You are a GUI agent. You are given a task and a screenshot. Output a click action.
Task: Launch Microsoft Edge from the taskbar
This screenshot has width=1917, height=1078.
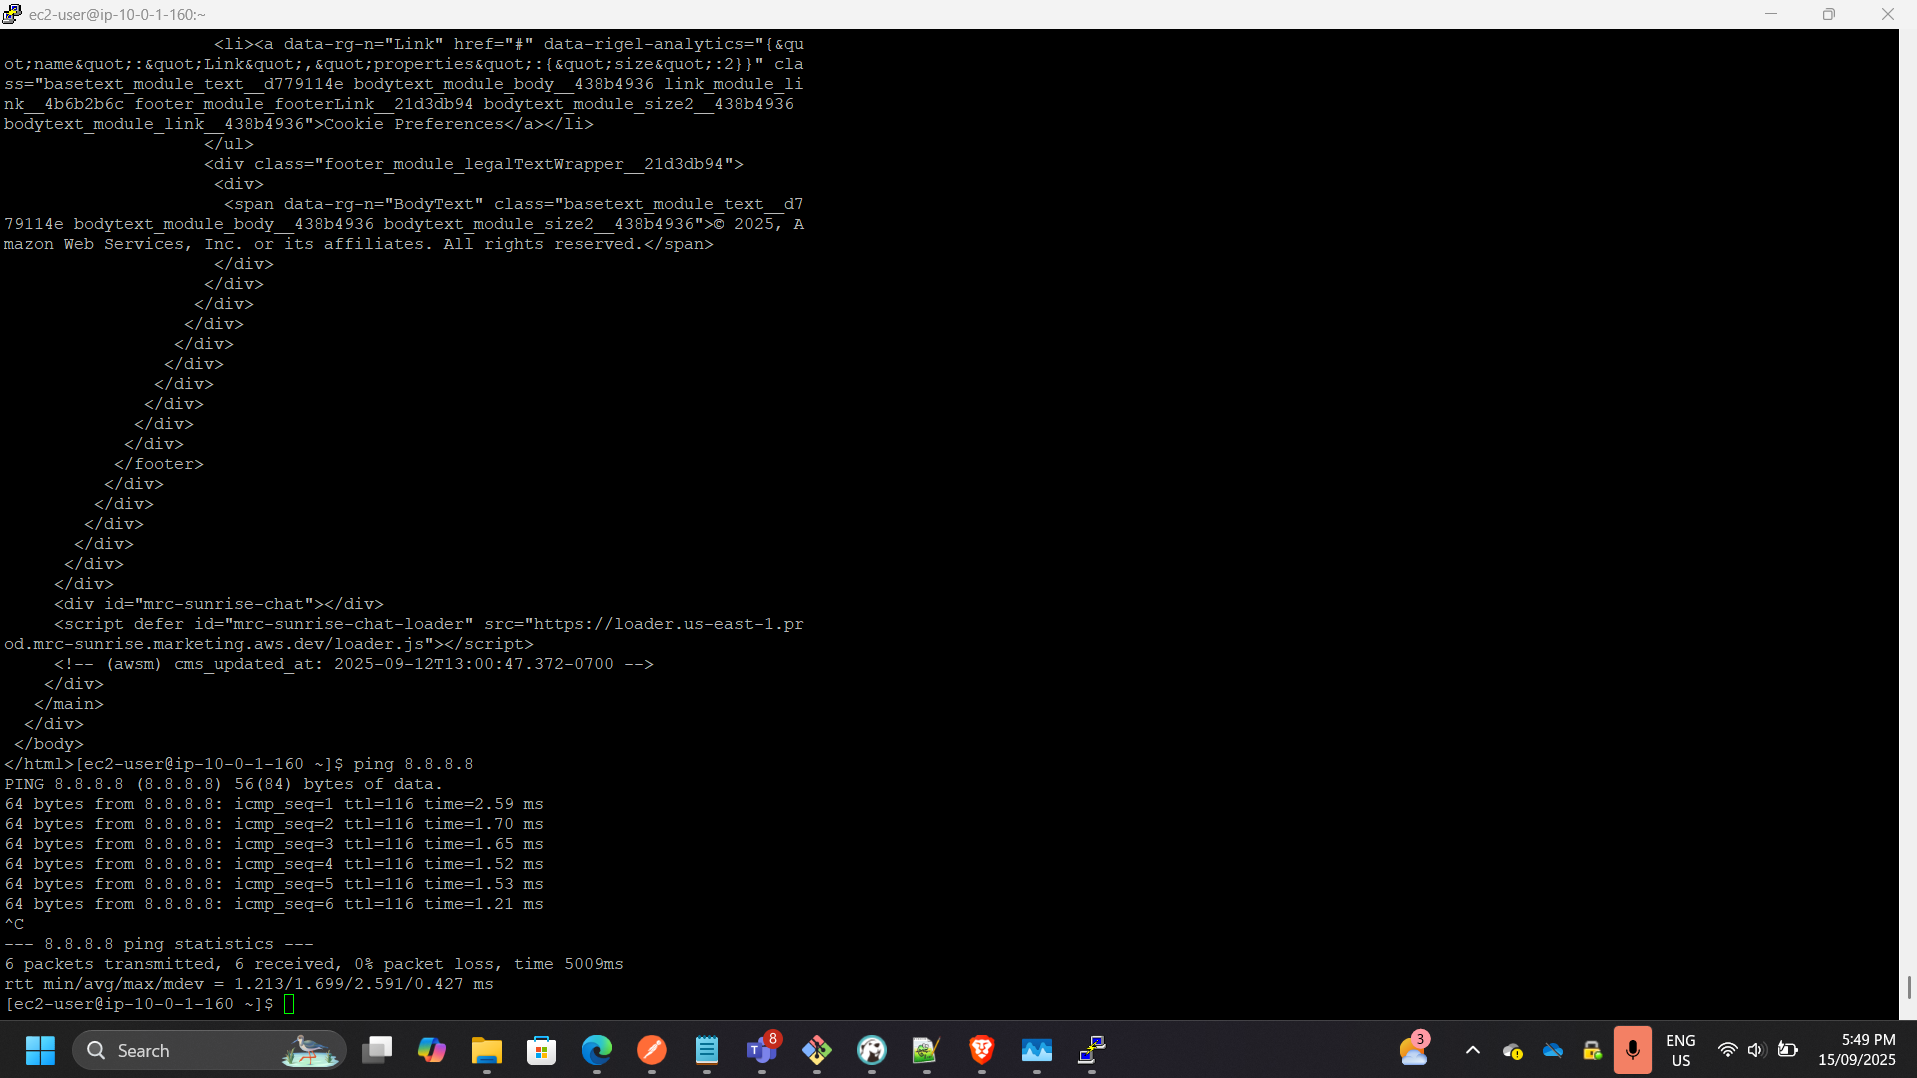597,1050
